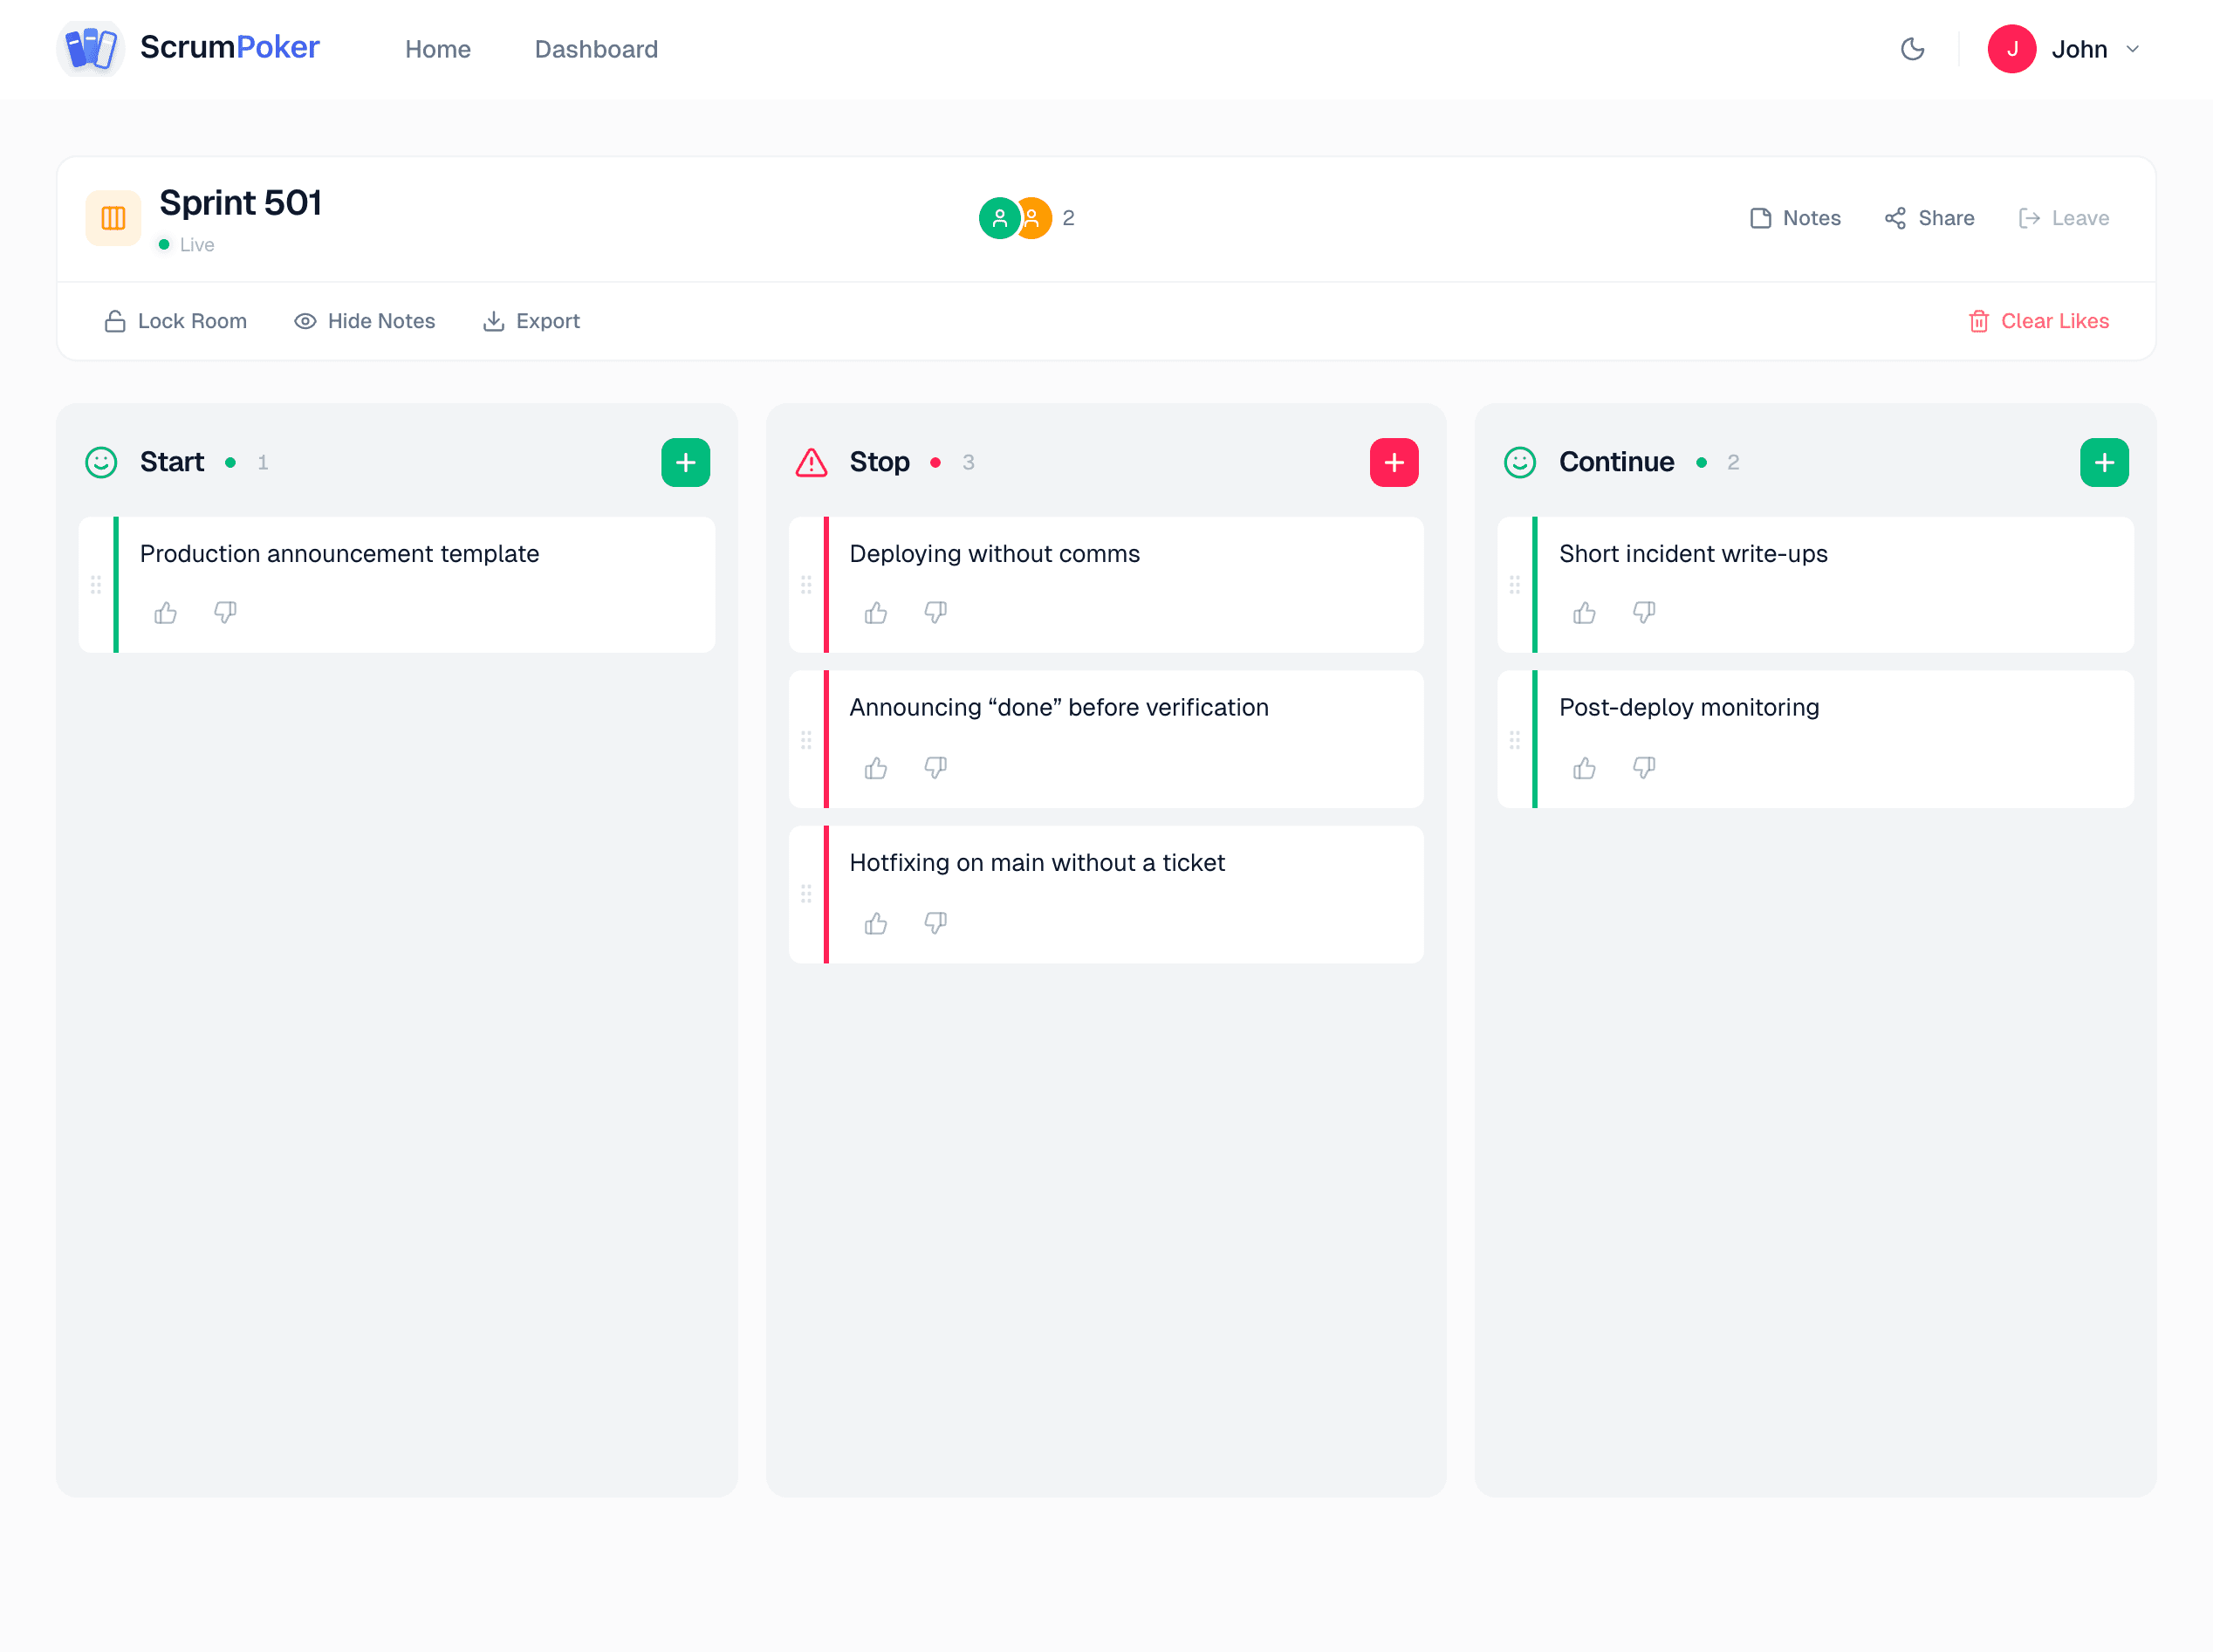Thumbs up Production announcement template card
Screen dimensions: 2213x1652
166,613
